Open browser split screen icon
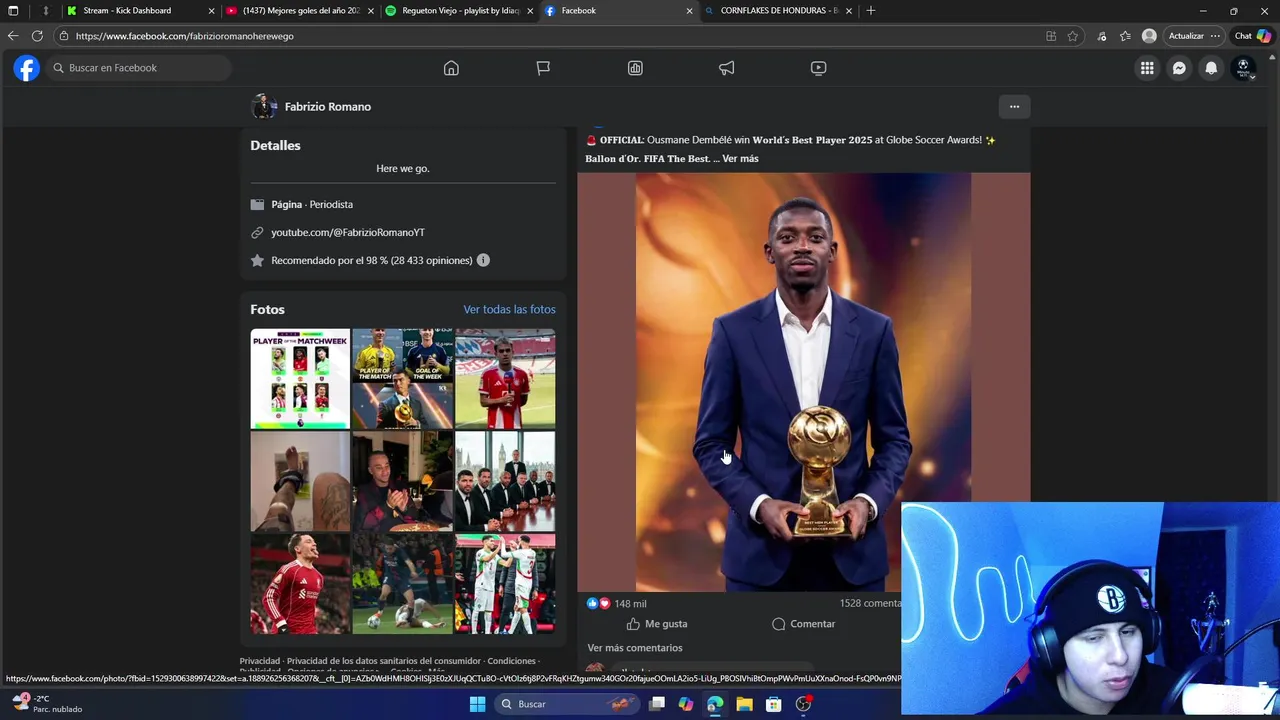This screenshot has height=720, width=1280. tap(1051, 36)
